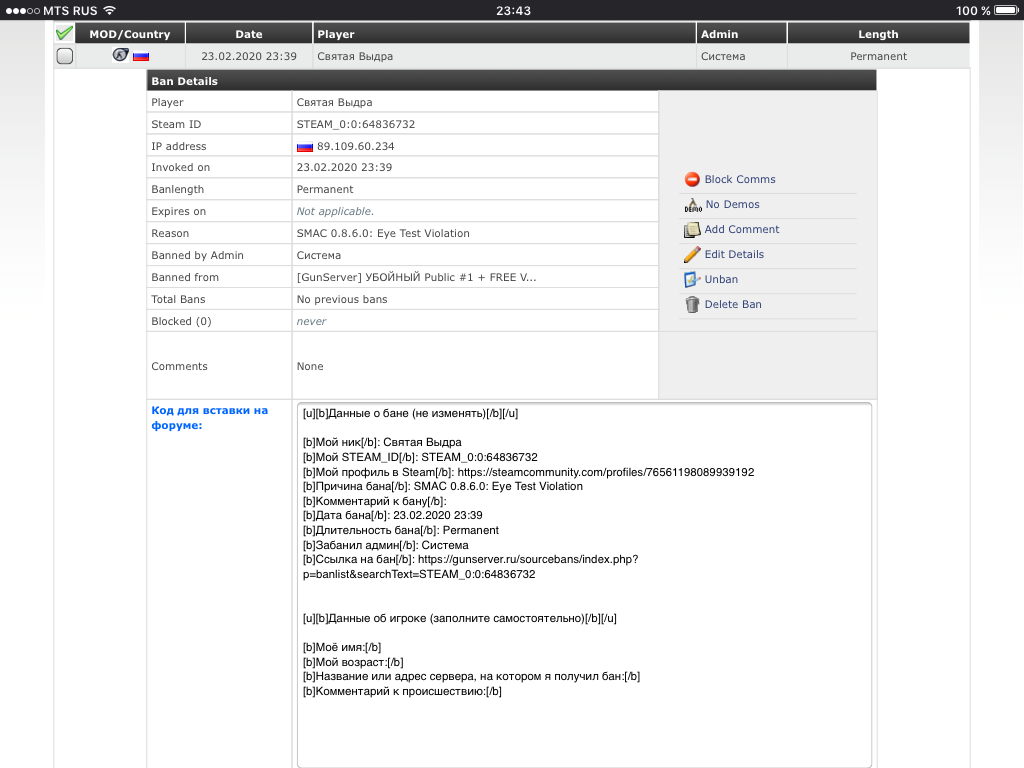Click the No Demos icon
1024x768 pixels.
(x=692, y=205)
